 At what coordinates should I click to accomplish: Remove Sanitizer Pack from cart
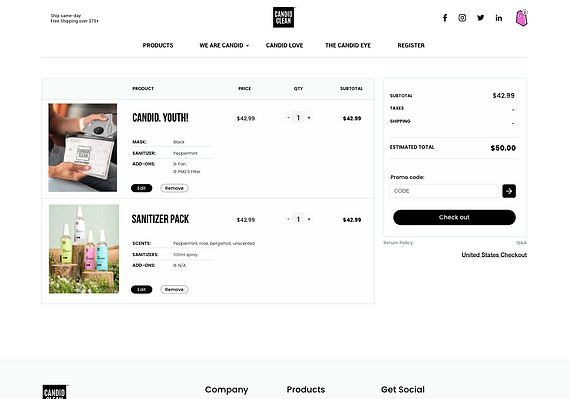tap(174, 289)
